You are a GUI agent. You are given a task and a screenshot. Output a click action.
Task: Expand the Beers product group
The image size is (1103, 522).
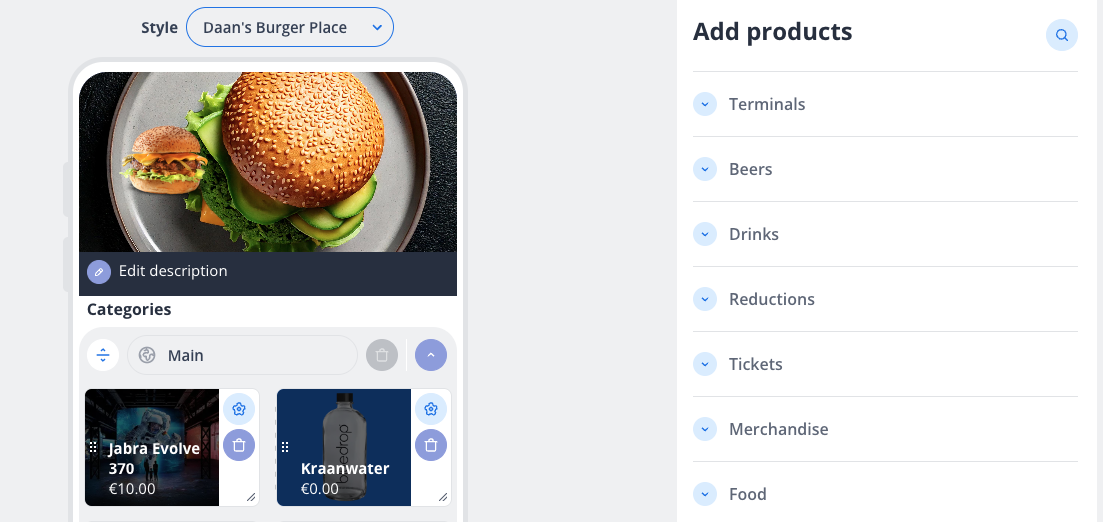tap(705, 169)
